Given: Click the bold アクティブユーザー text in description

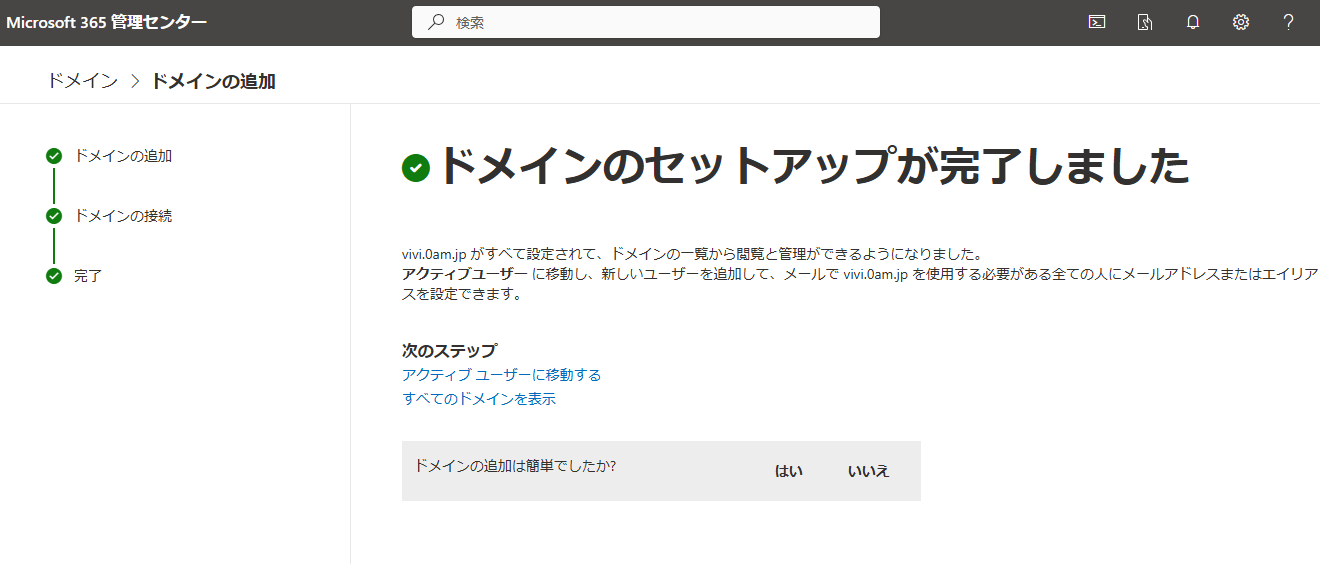Looking at the screenshot, I should coord(465,275).
